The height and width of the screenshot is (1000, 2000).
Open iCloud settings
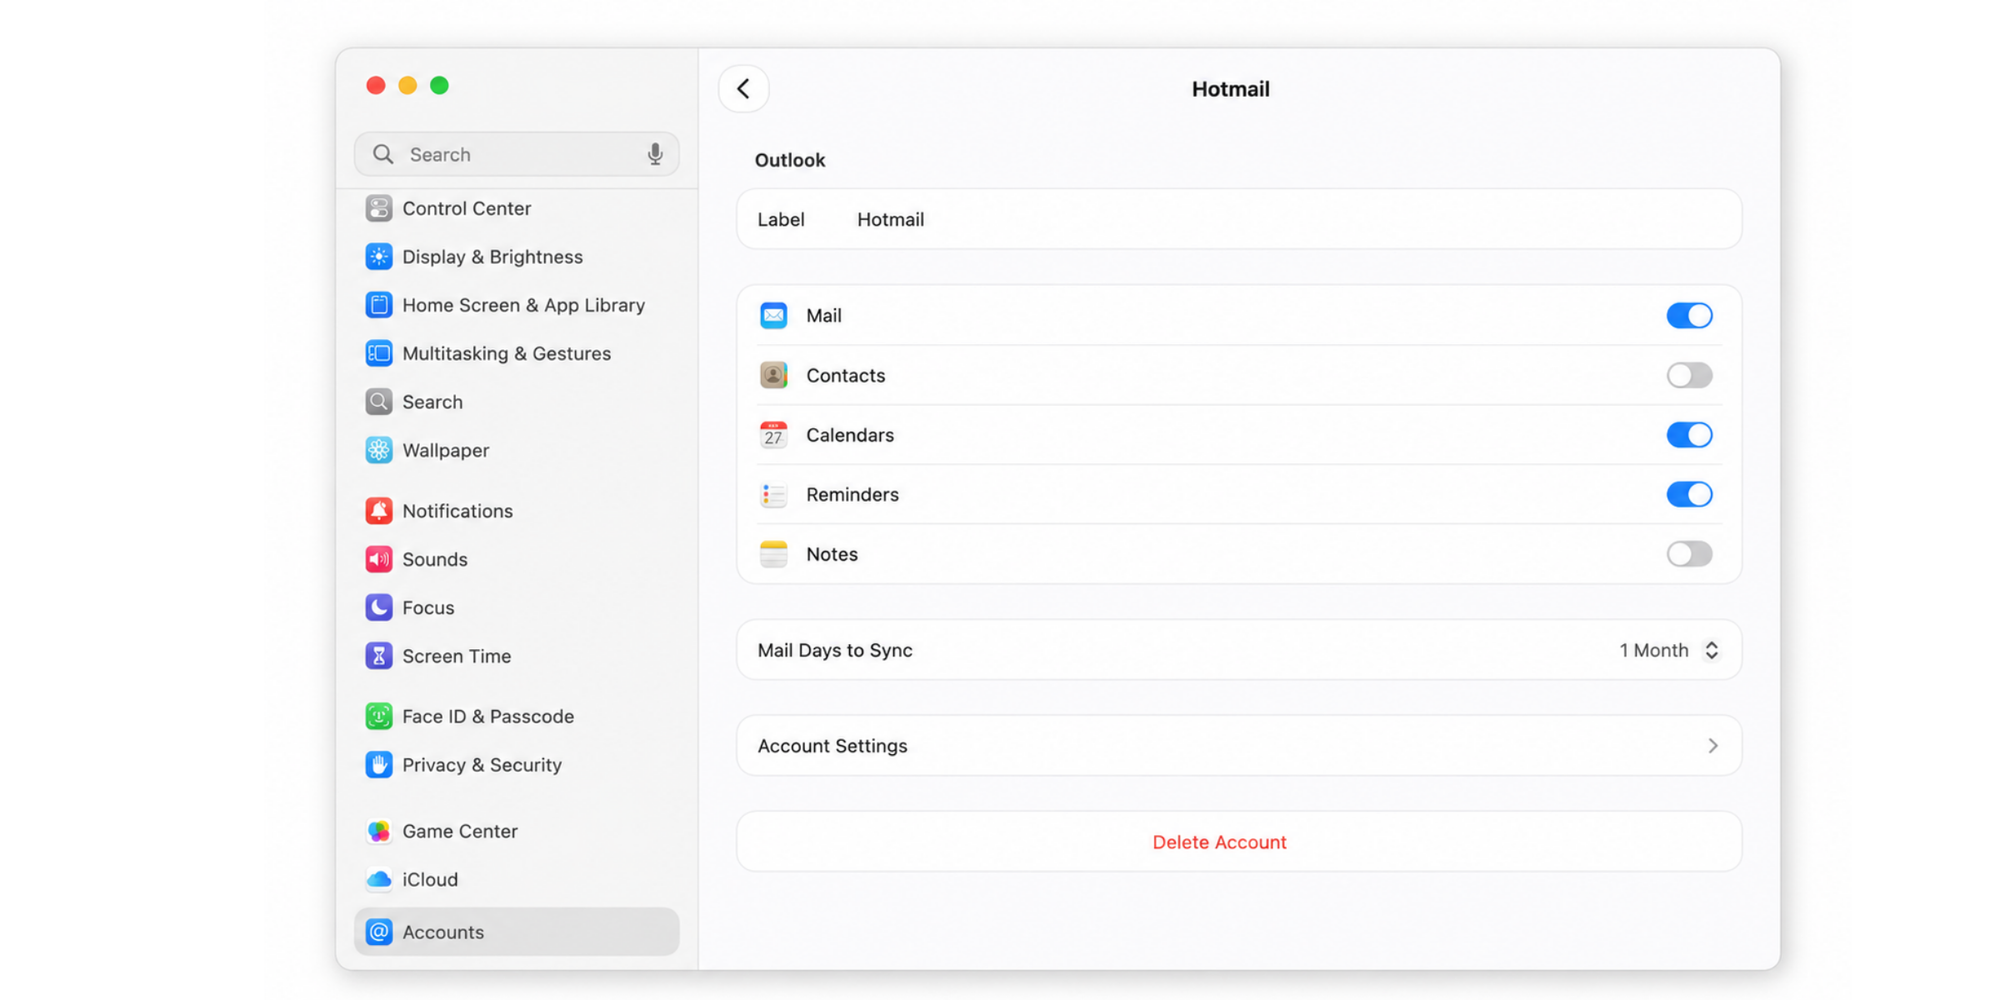pos(516,880)
